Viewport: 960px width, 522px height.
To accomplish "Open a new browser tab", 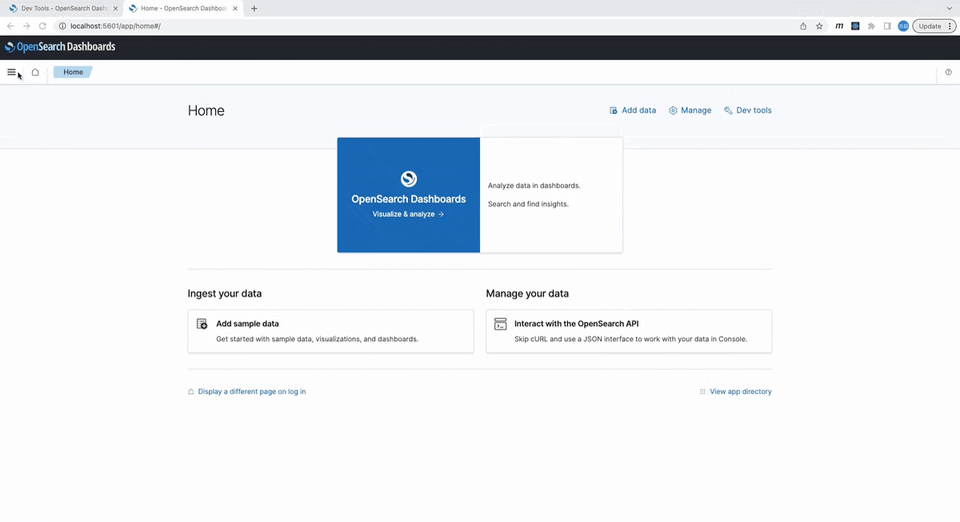I will [x=254, y=9].
